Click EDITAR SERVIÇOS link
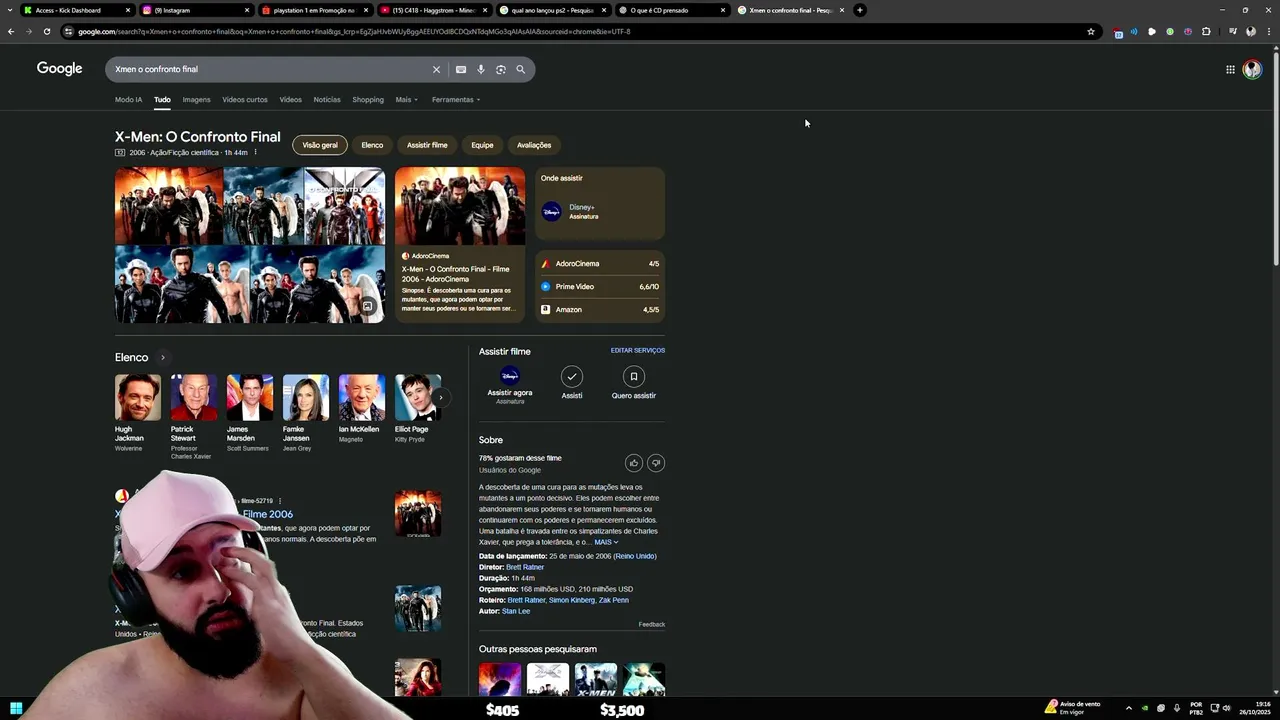 (638, 351)
